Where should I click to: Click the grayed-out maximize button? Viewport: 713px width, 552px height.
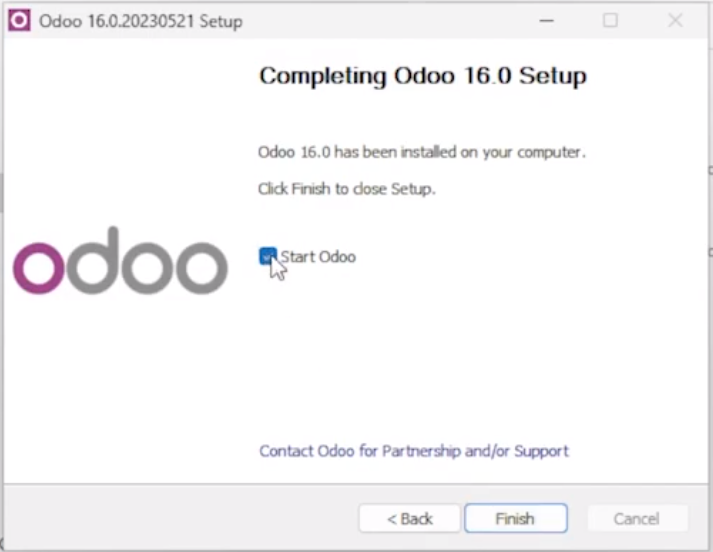610,20
